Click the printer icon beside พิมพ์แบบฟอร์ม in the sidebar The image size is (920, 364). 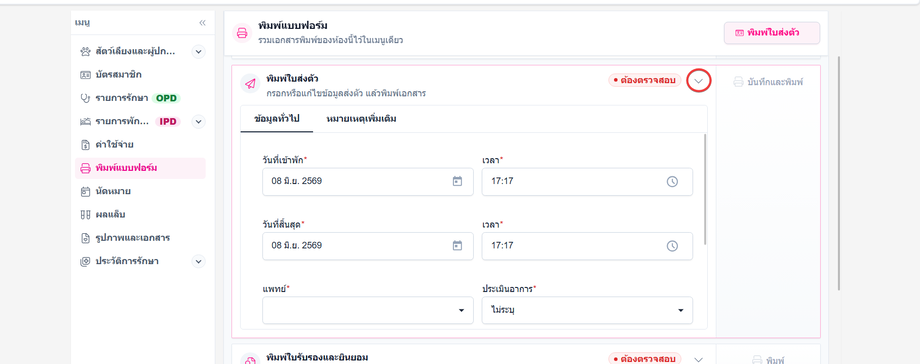(x=85, y=168)
